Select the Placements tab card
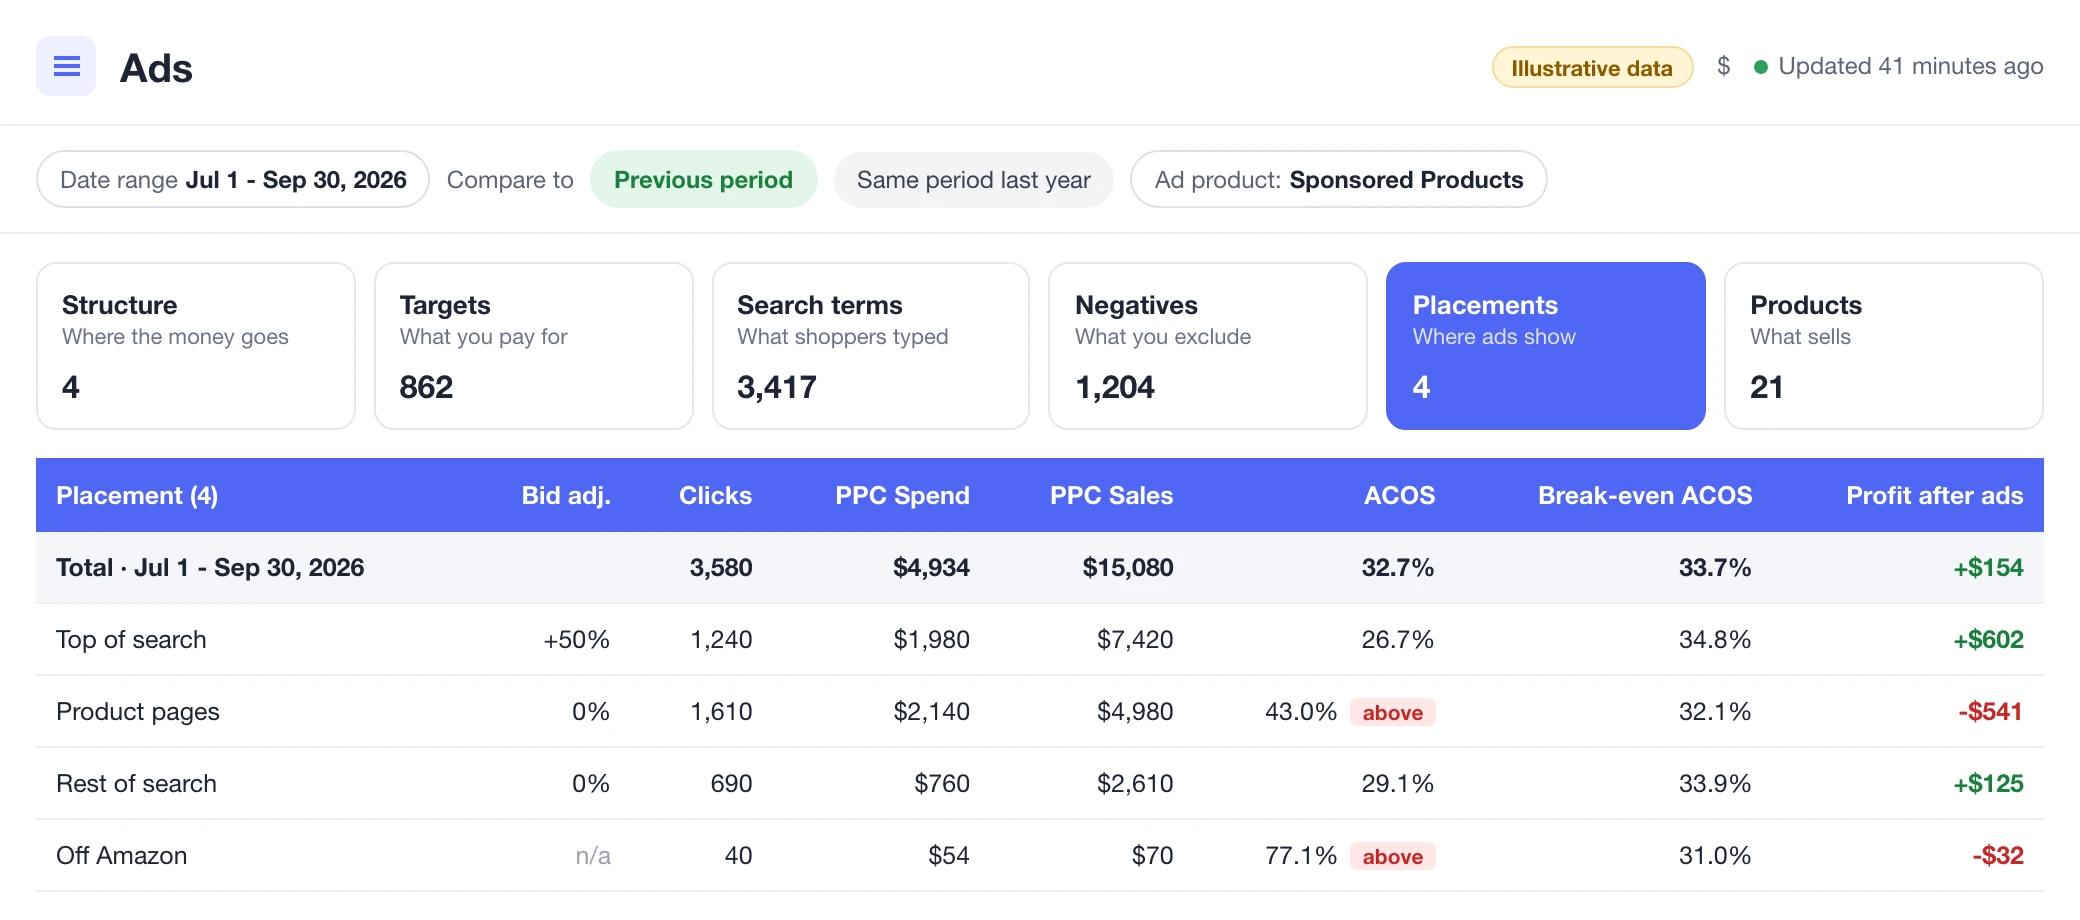Viewport: 2080px width, 920px height. click(1546, 346)
